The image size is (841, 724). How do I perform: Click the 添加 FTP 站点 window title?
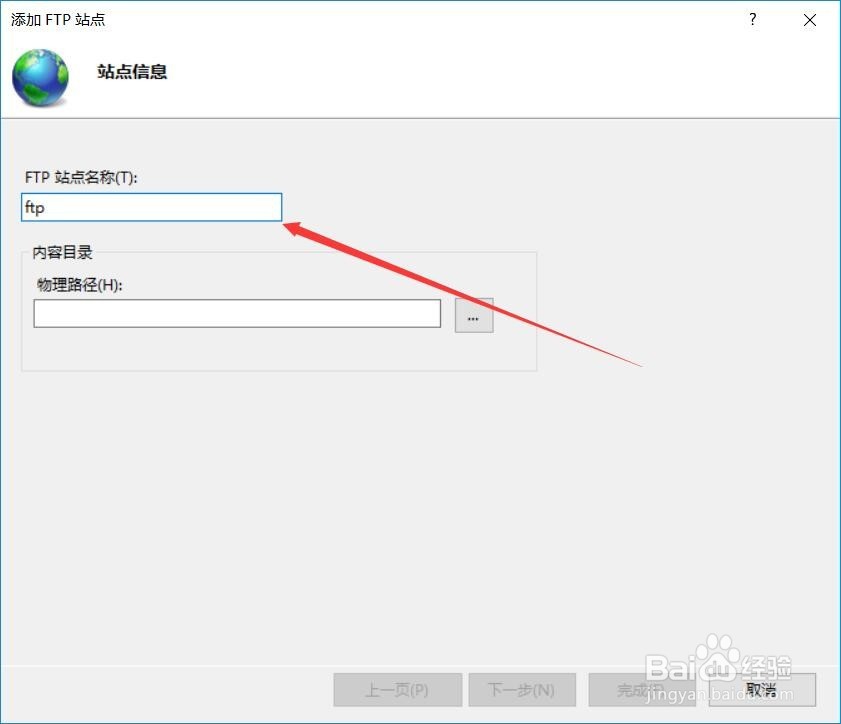[x=58, y=20]
